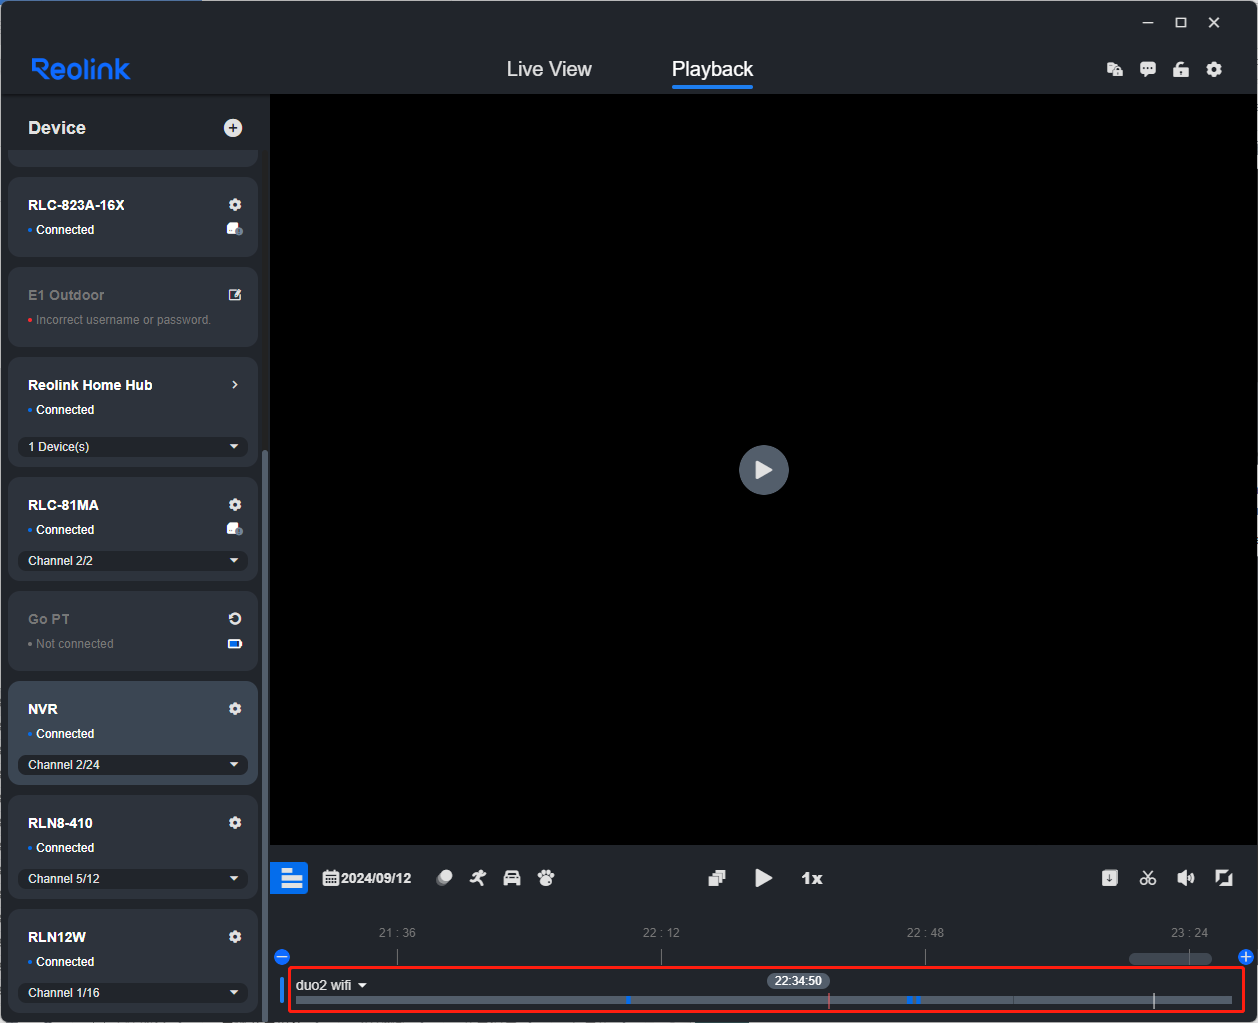Screen dimensions: 1258x1023
Task: Toggle pet detection paw filter
Action: pyautogui.click(x=546, y=878)
